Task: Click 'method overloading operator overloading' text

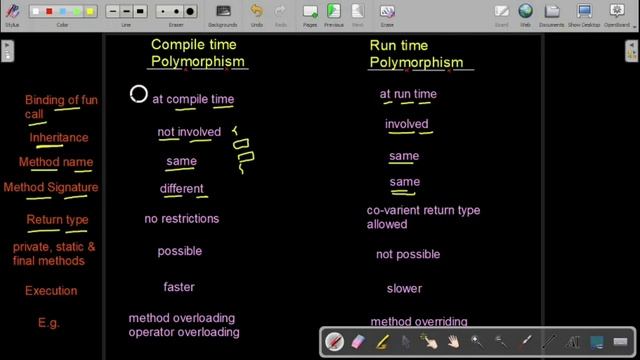Action: (184, 325)
